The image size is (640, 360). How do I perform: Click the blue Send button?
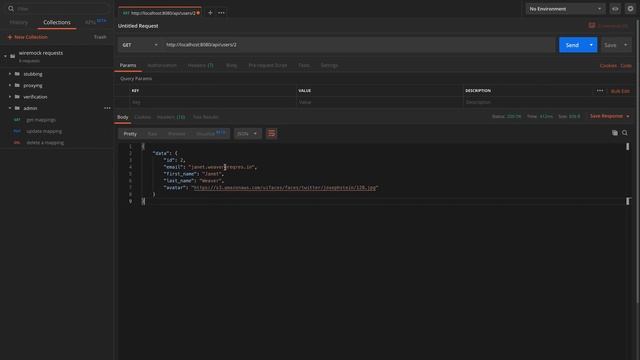[572, 45]
